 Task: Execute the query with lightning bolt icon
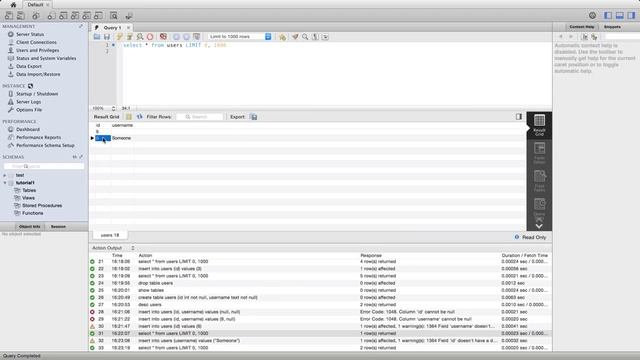[119, 37]
